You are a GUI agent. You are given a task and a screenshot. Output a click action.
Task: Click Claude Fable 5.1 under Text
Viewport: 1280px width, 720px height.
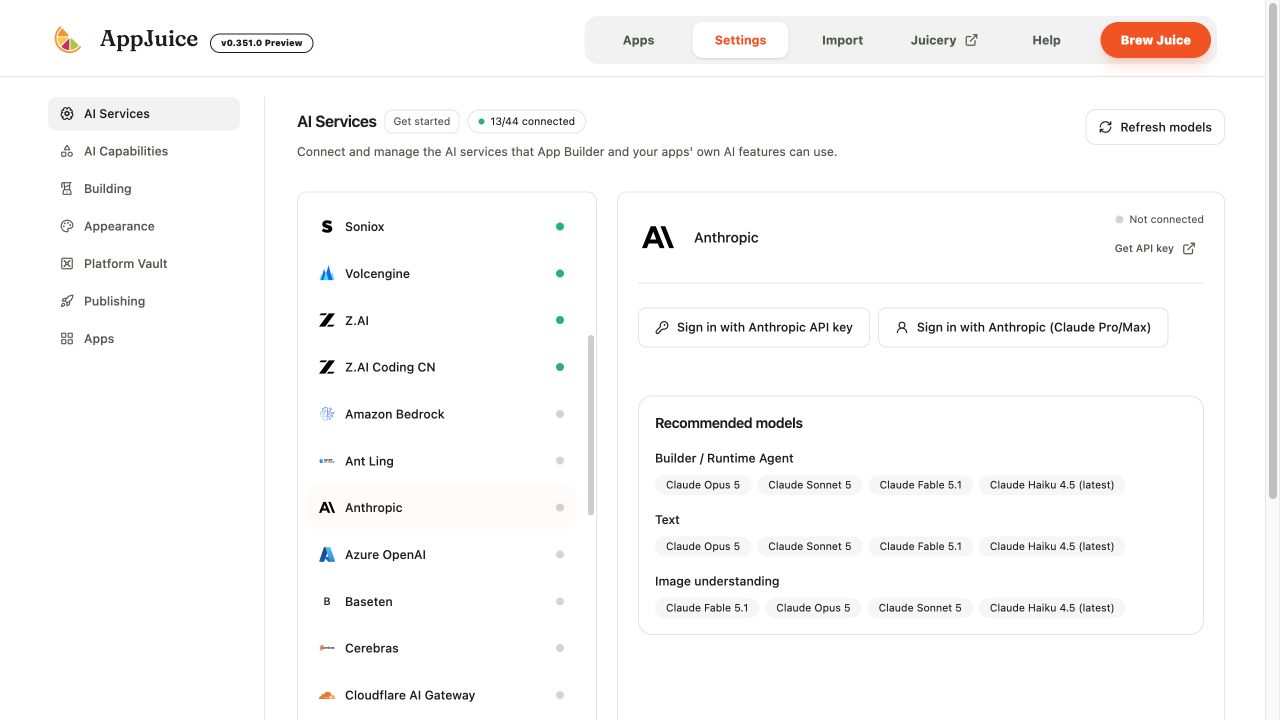pyautogui.click(x=920, y=546)
